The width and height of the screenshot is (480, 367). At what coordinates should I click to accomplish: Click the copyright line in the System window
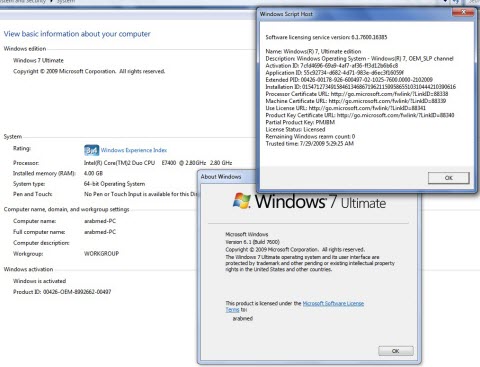point(89,71)
